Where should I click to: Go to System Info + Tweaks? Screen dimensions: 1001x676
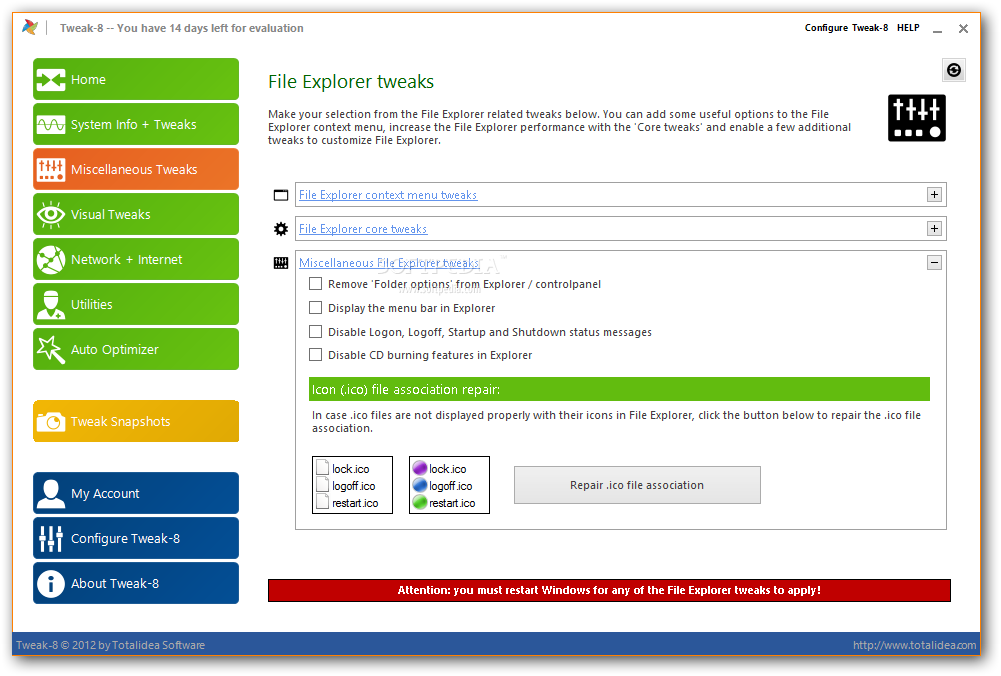(x=136, y=124)
